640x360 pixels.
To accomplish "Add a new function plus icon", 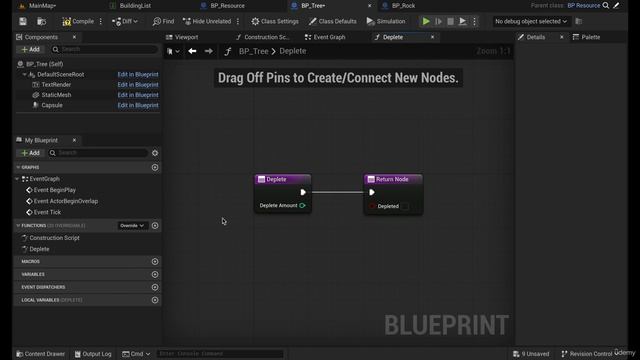I will [x=155, y=226].
